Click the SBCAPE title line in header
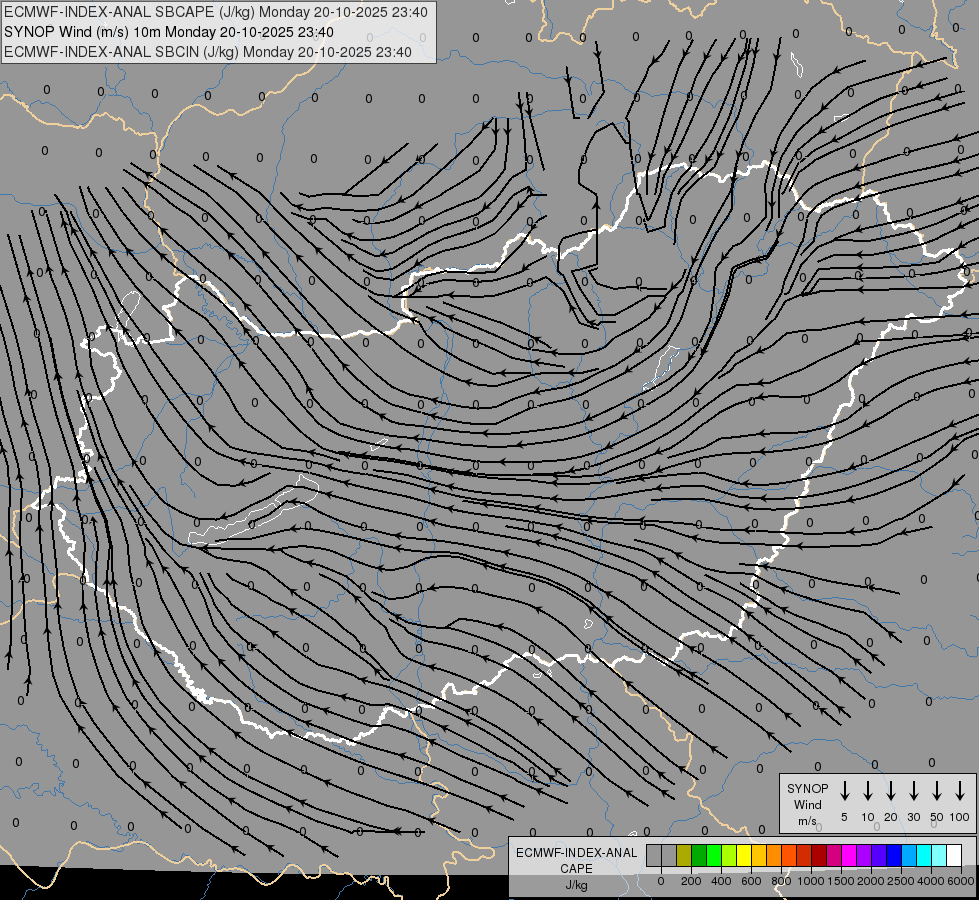The image size is (979, 900). point(216,12)
